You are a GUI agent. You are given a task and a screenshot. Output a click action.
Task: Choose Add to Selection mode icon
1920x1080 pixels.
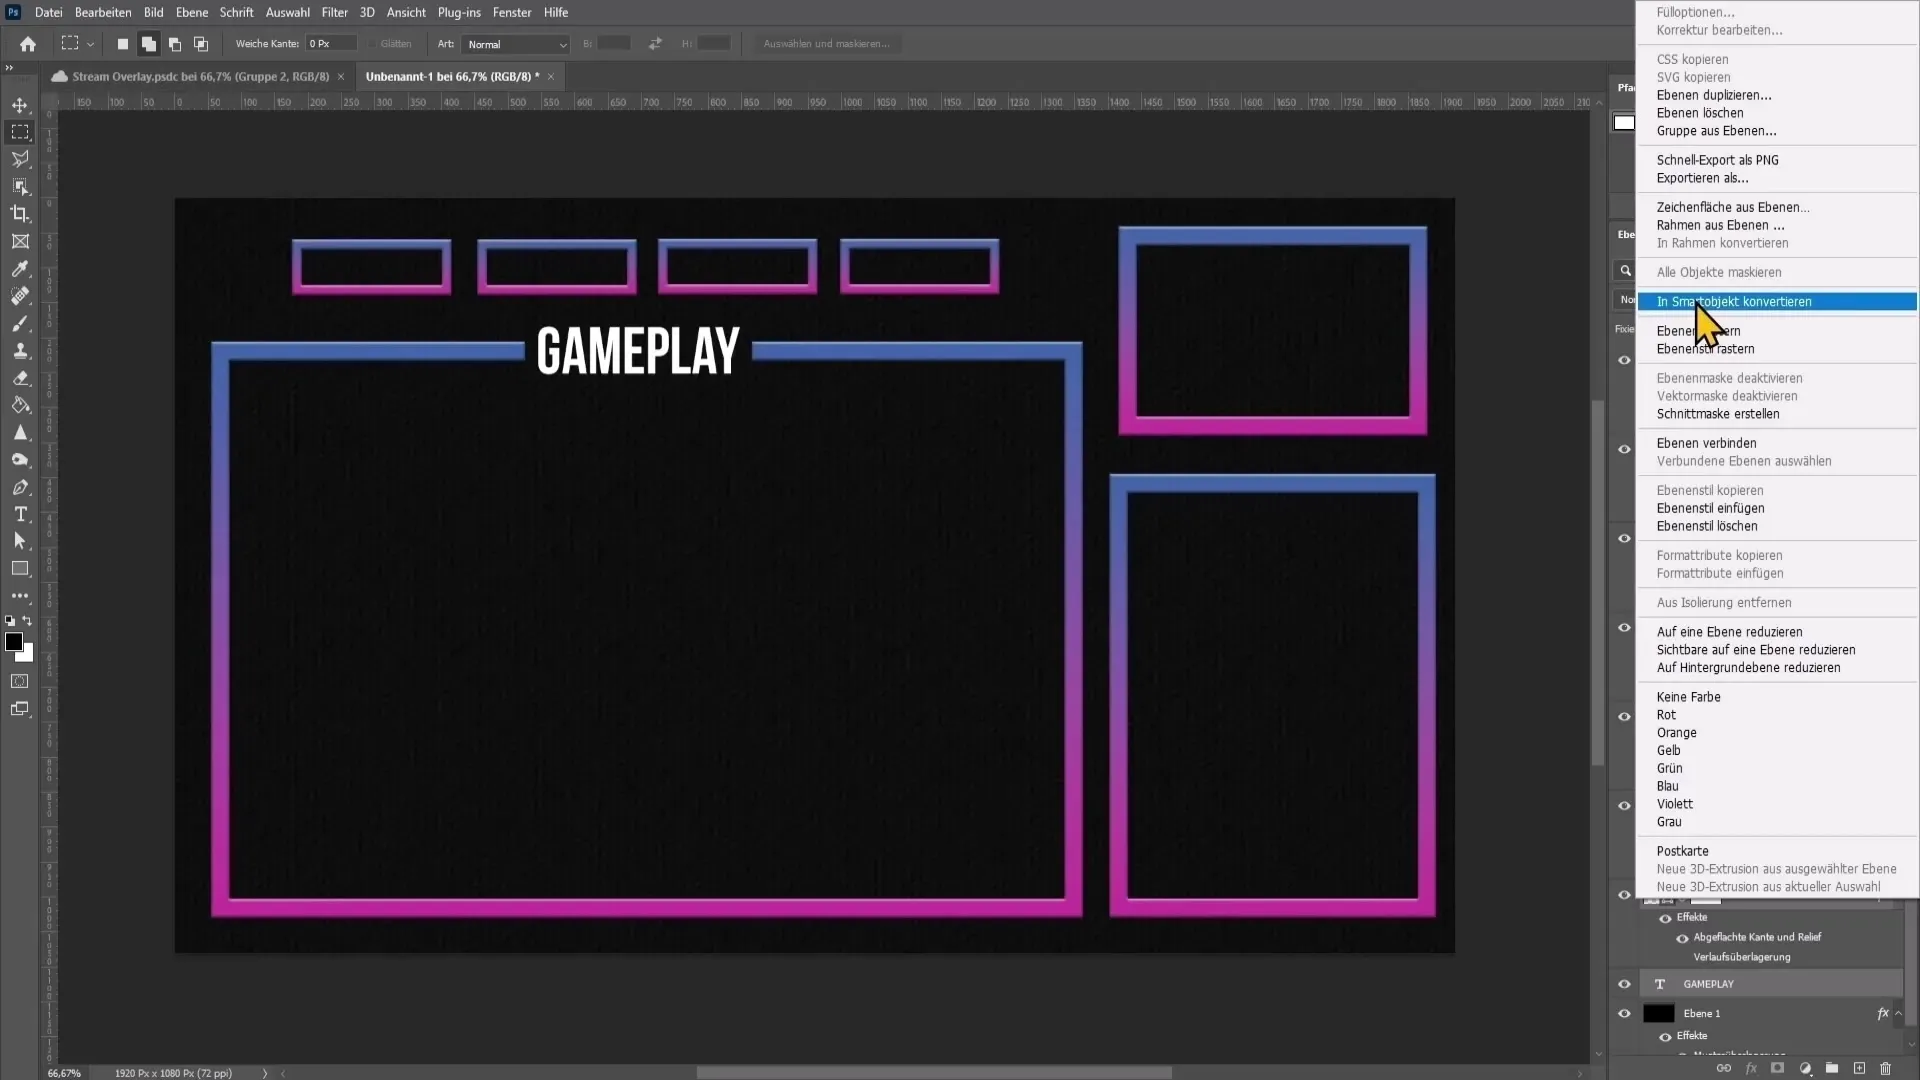[x=148, y=44]
